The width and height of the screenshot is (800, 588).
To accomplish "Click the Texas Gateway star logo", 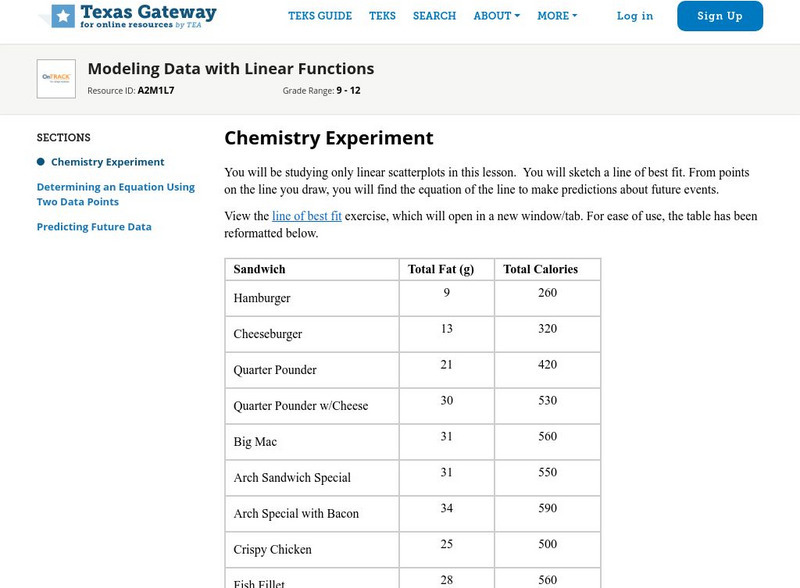I will click(x=63, y=15).
